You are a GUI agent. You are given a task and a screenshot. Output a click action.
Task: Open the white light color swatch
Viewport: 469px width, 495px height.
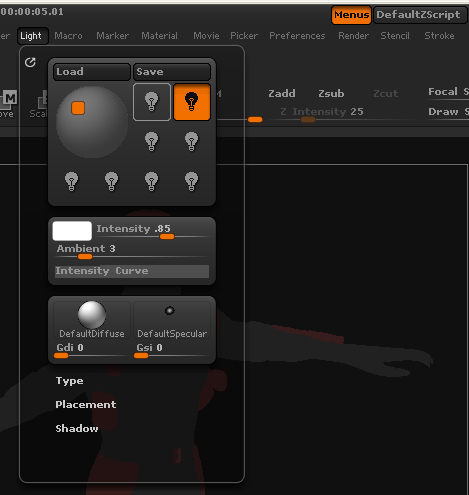(72, 231)
